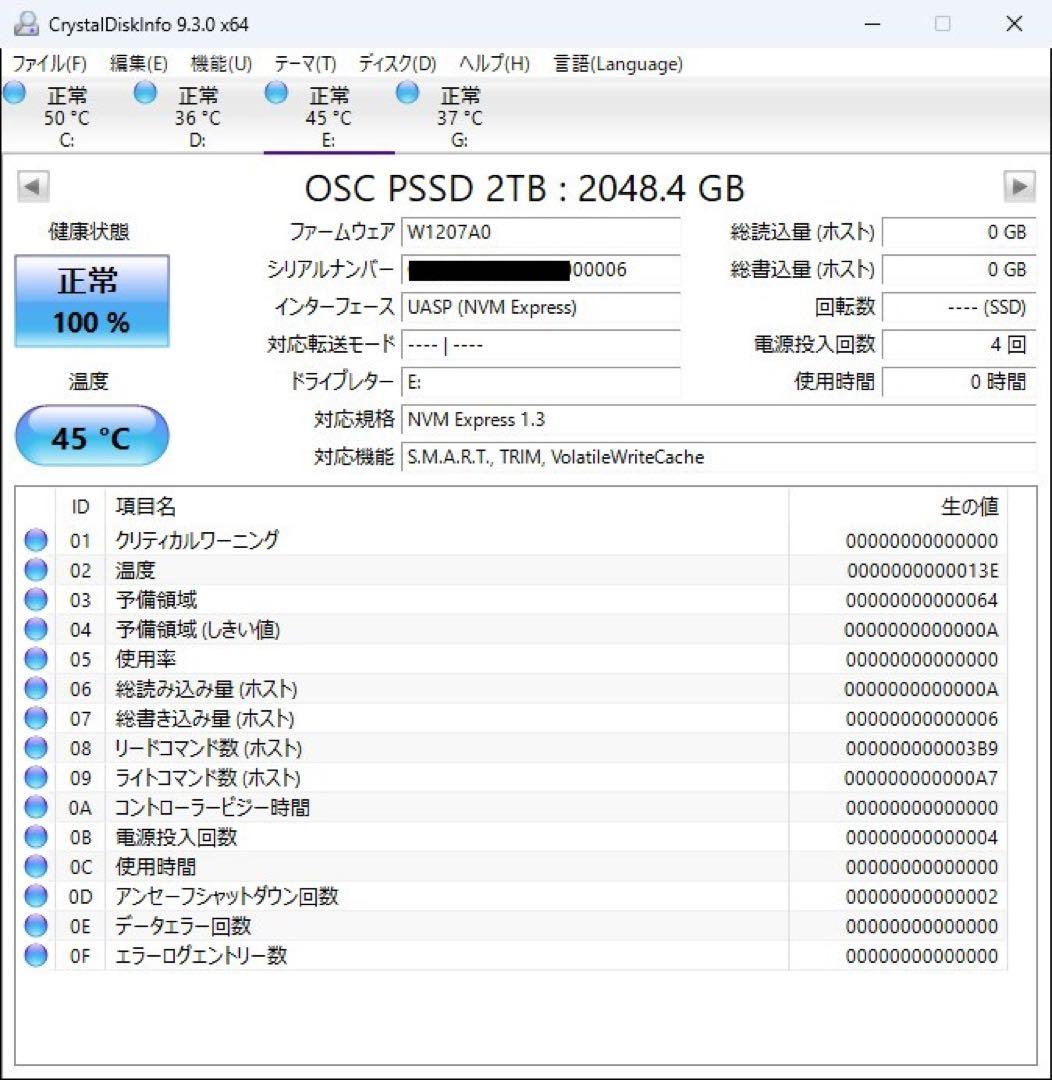Viewport: 1052px width, 1080px height.
Task: Click status orb for リードコマンド数 row
Action: pyautogui.click(x=36, y=748)
